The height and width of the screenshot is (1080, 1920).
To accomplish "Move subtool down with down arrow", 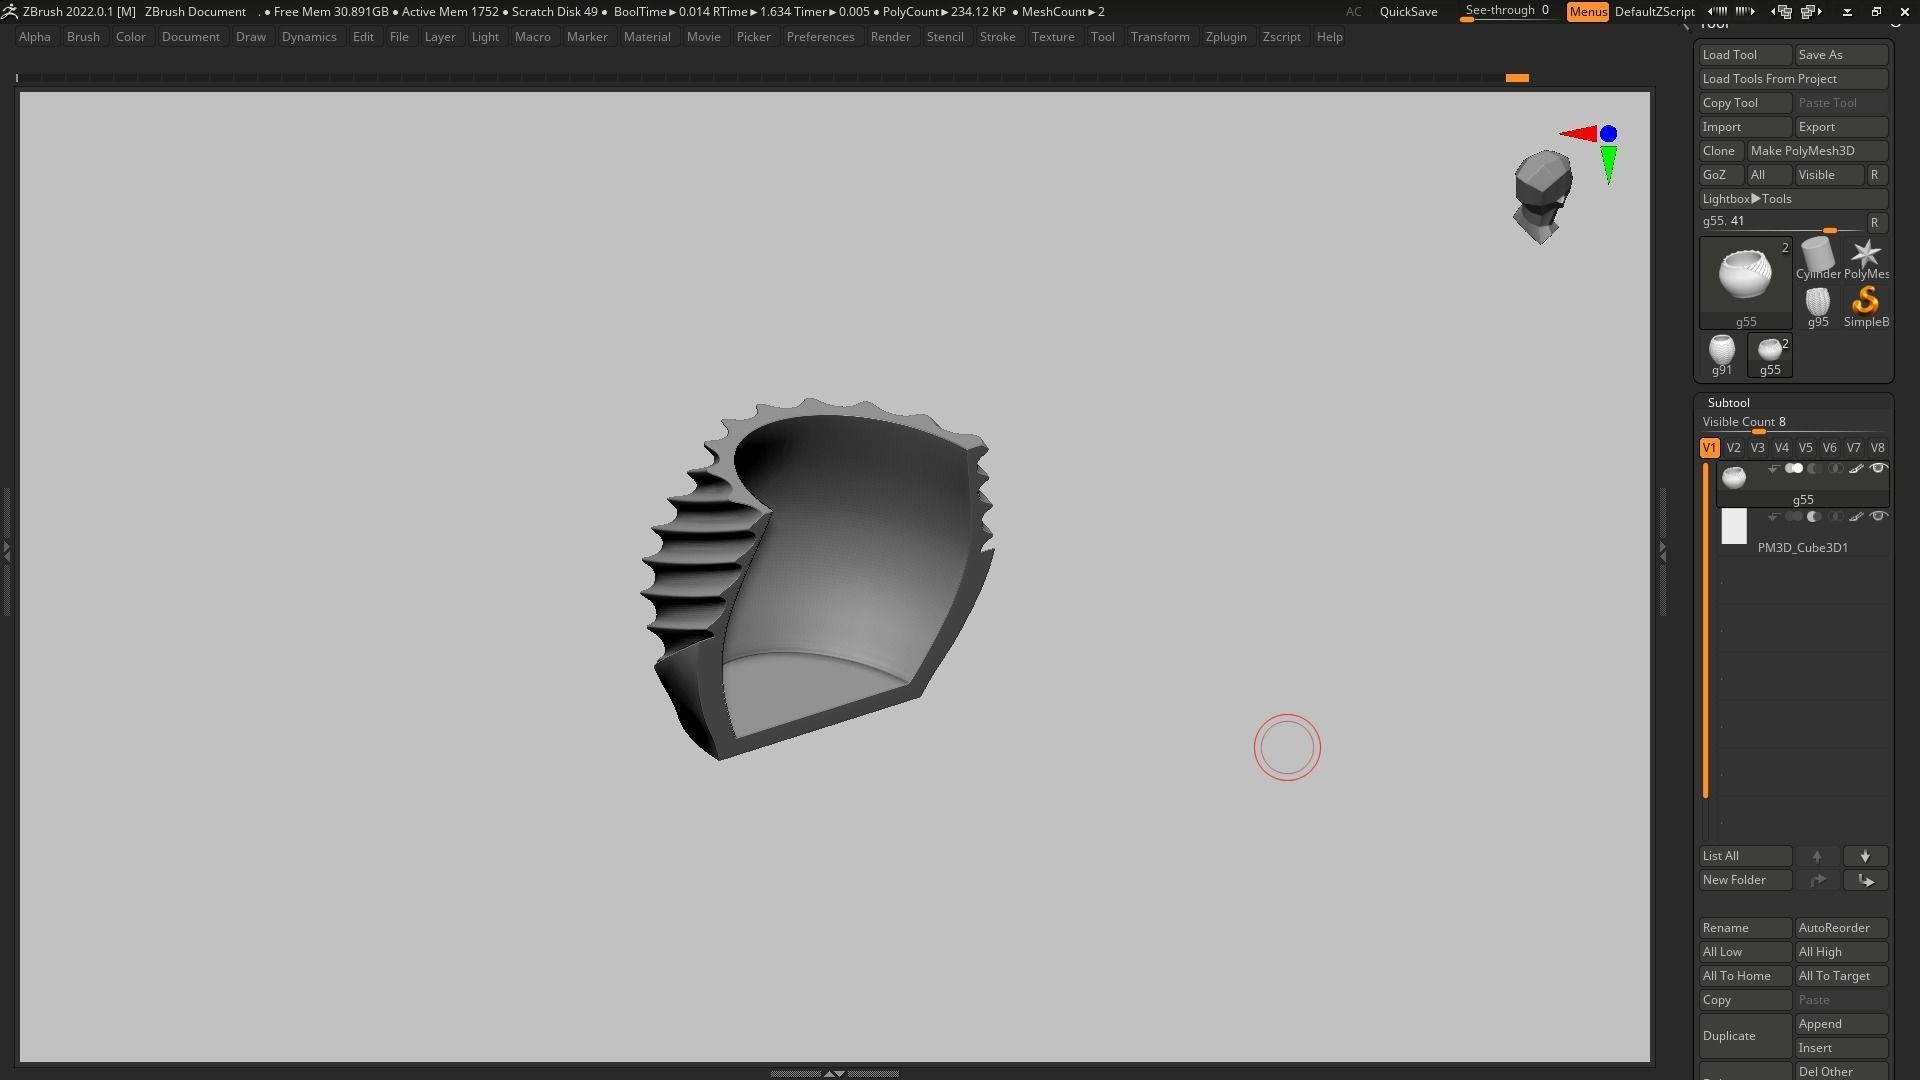I will point(1865,856).
